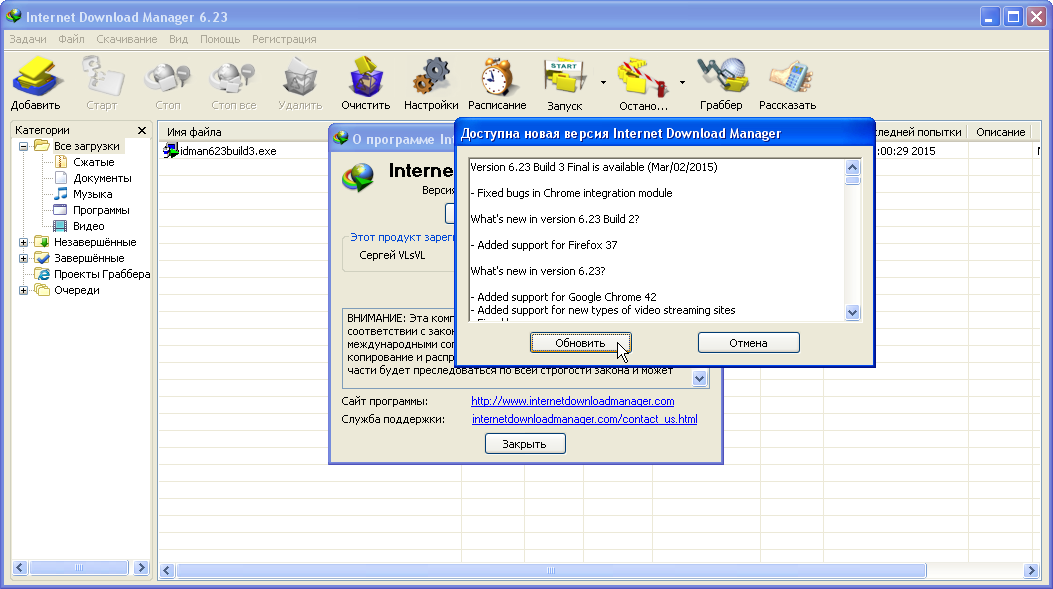1053x589 pixels.
Task: Click the Отмена button in update dialog
Action: pyautogui.click(x=749, y=343)
